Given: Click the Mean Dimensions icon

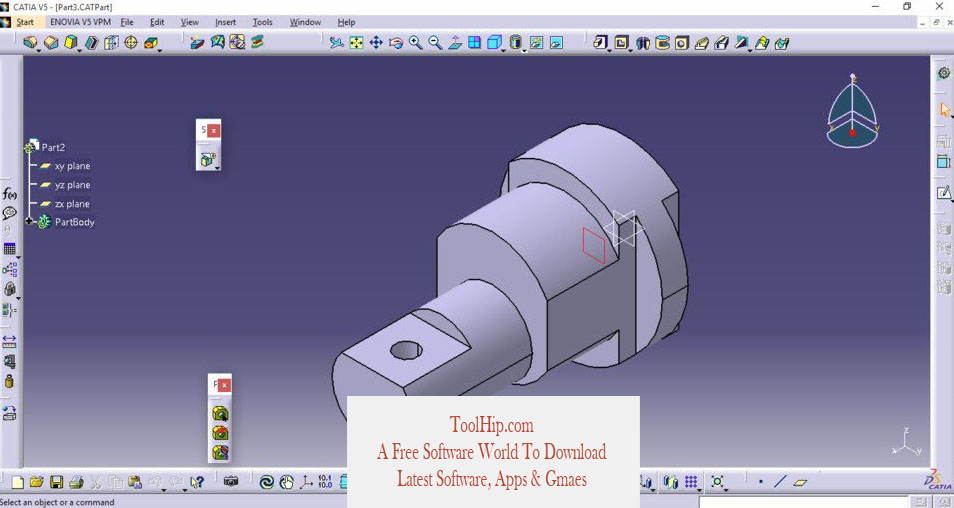Looking at the screenshot, I should click(325, 482).
